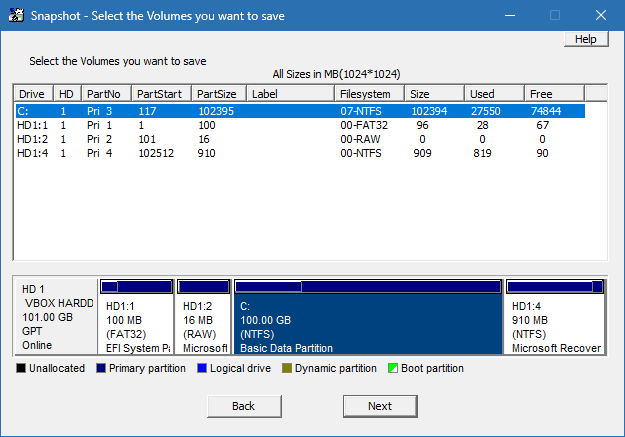Viewport: 625px width, 437px height.
Task: Click the Logical drive blue legend swatch
Action: 202,368
